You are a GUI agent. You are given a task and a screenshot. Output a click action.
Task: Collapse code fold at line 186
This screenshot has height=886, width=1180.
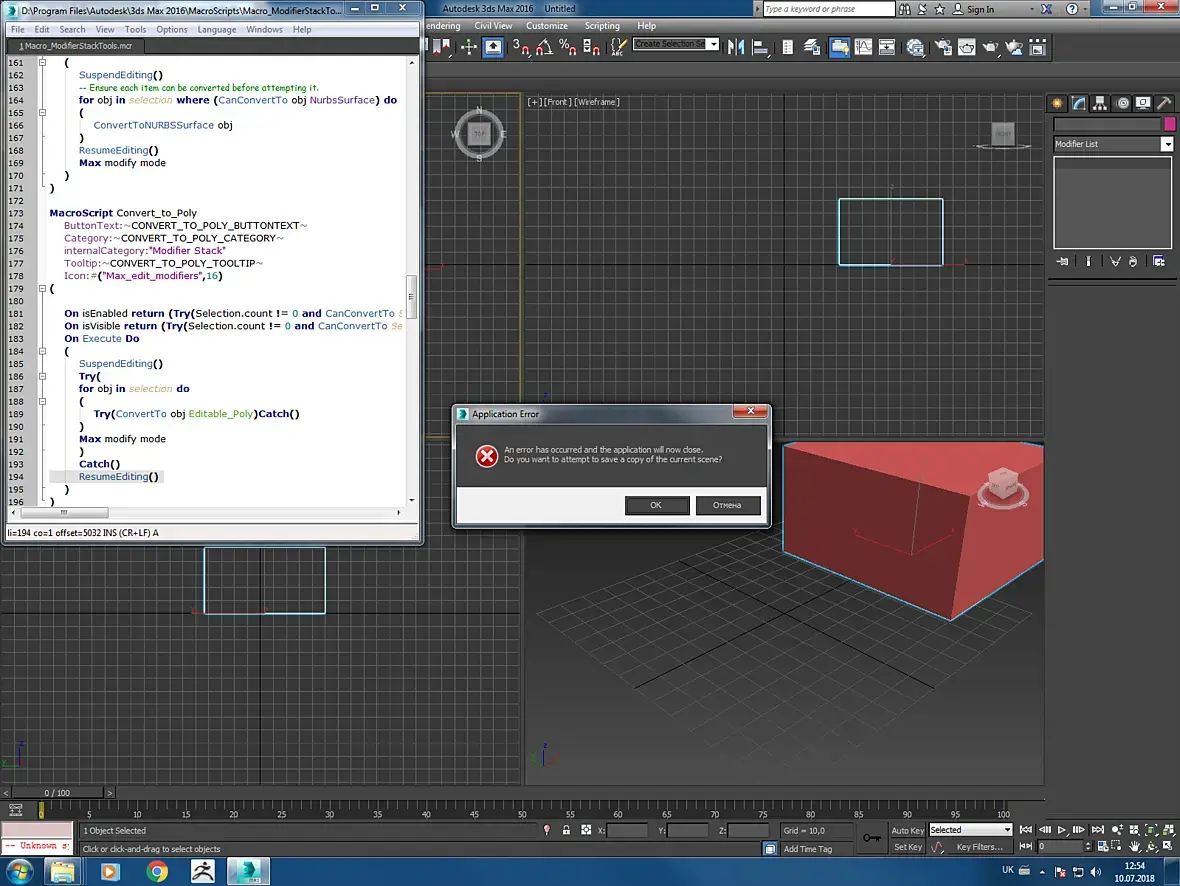coord(42,376)
